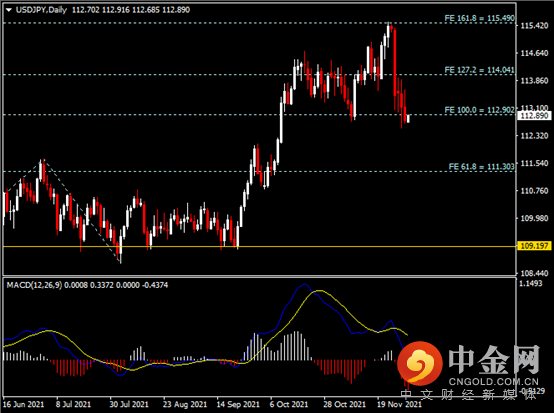Select the FE 61.8 = 111.303 label
The image size is (554, 413).
tap(481, 167)
